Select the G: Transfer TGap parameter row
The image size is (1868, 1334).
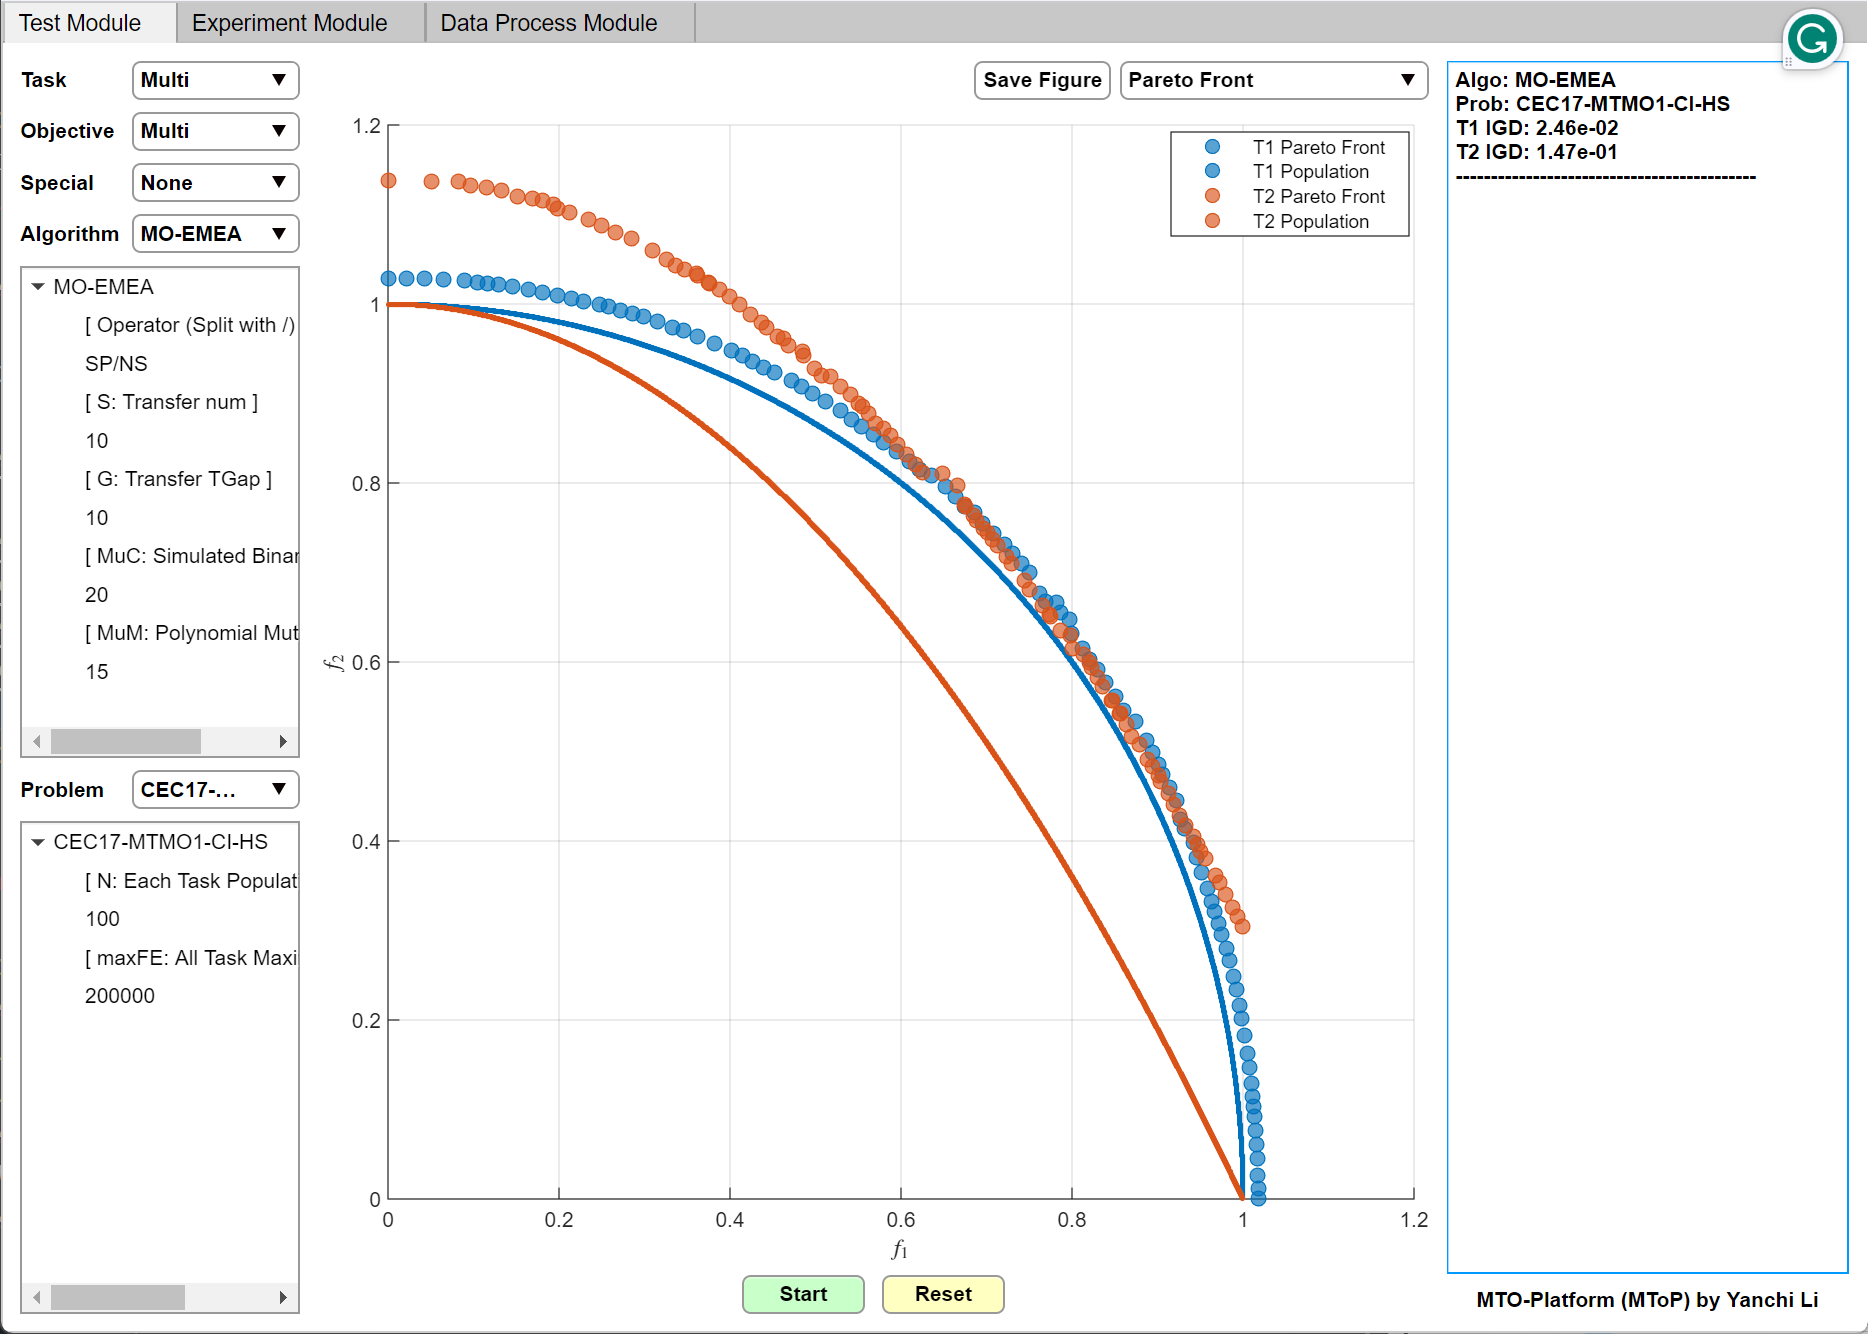[179, 479]
